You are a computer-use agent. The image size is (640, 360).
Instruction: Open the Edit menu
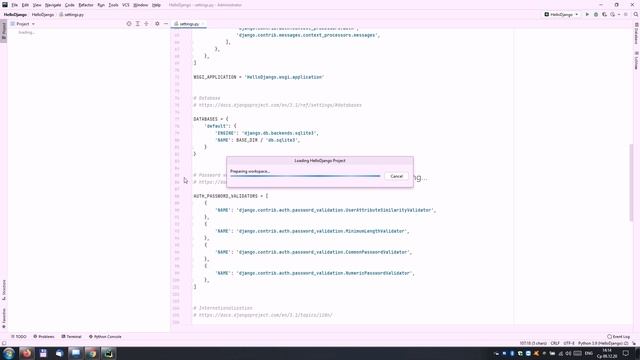25,5
